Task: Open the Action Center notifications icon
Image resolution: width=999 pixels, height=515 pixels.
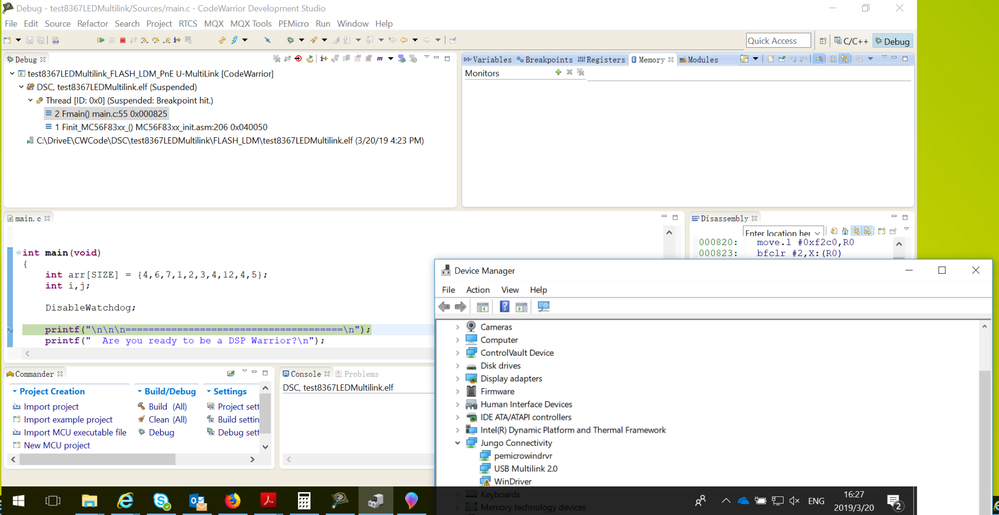Action: pyautogui.click(x=894, y=501)
